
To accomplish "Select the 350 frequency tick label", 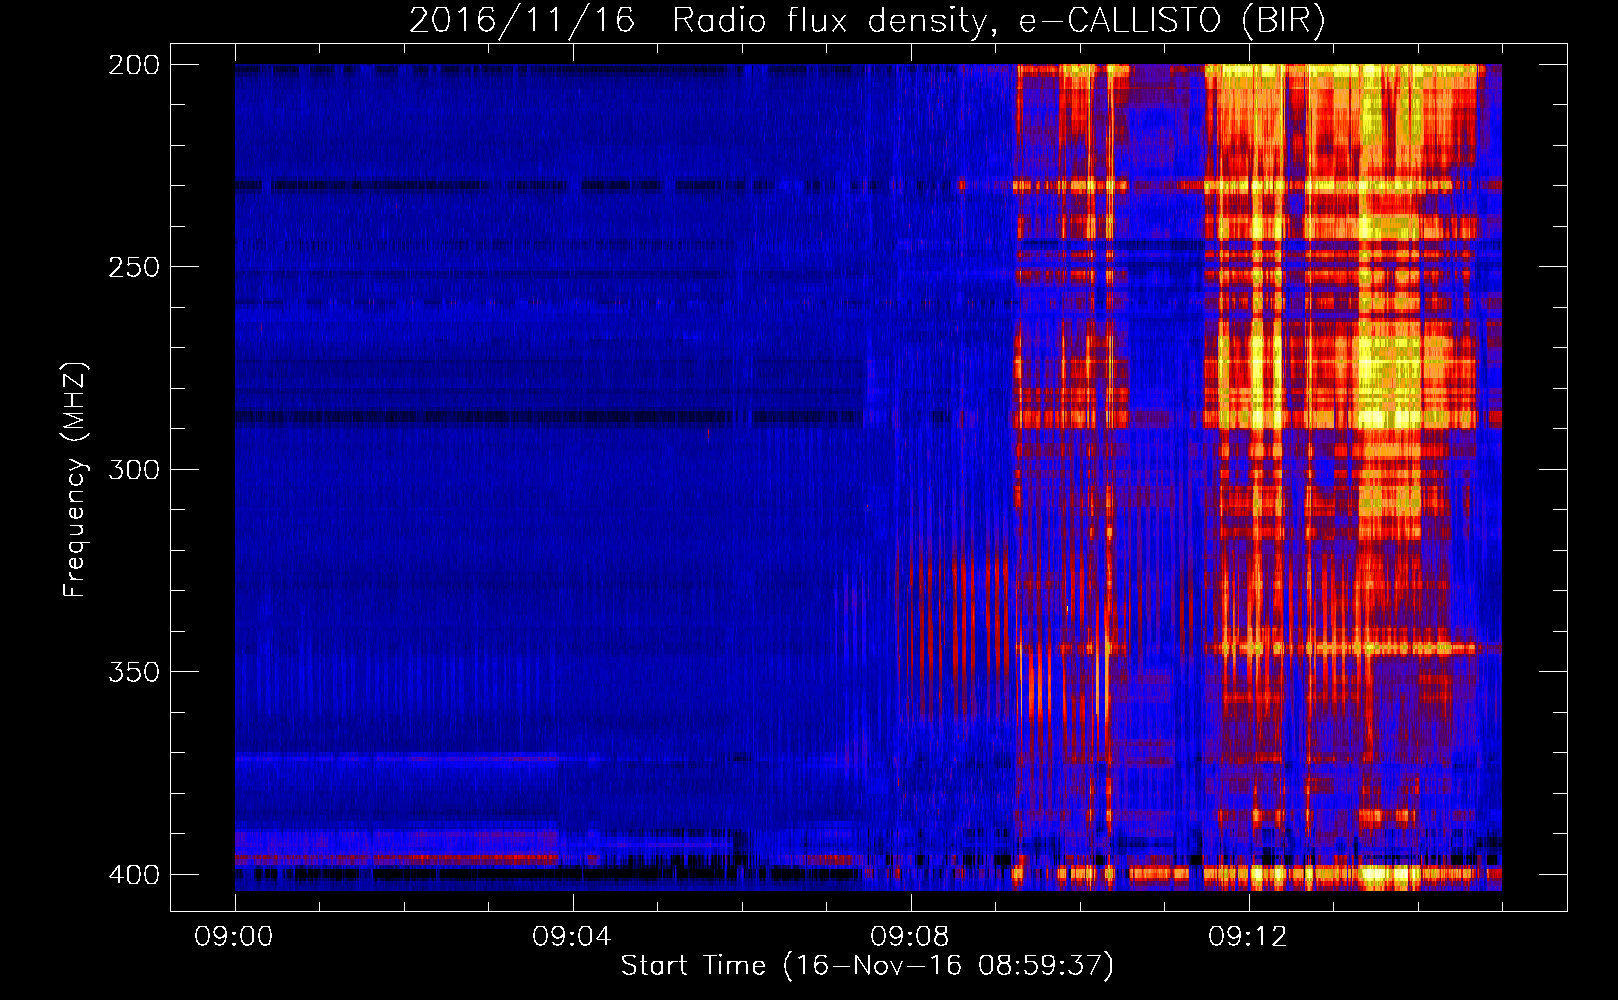I will [x=133, y=672].
